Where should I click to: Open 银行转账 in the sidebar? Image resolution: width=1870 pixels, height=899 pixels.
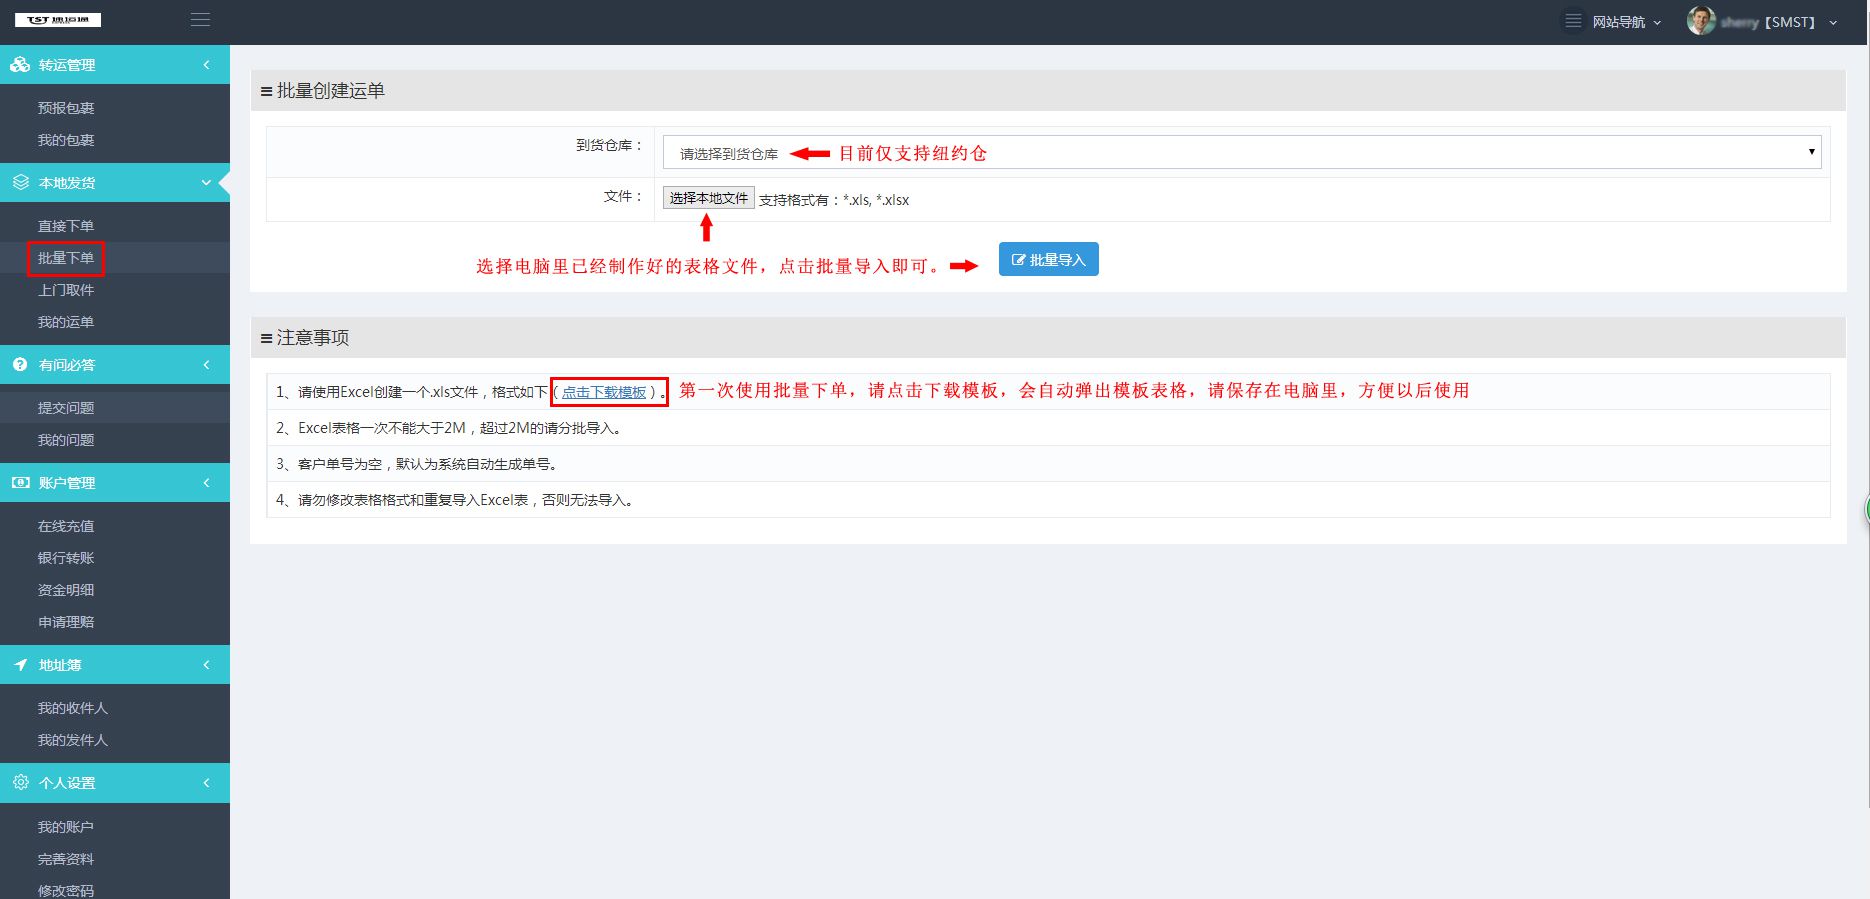pyautogui.click(x=66, y=558)
